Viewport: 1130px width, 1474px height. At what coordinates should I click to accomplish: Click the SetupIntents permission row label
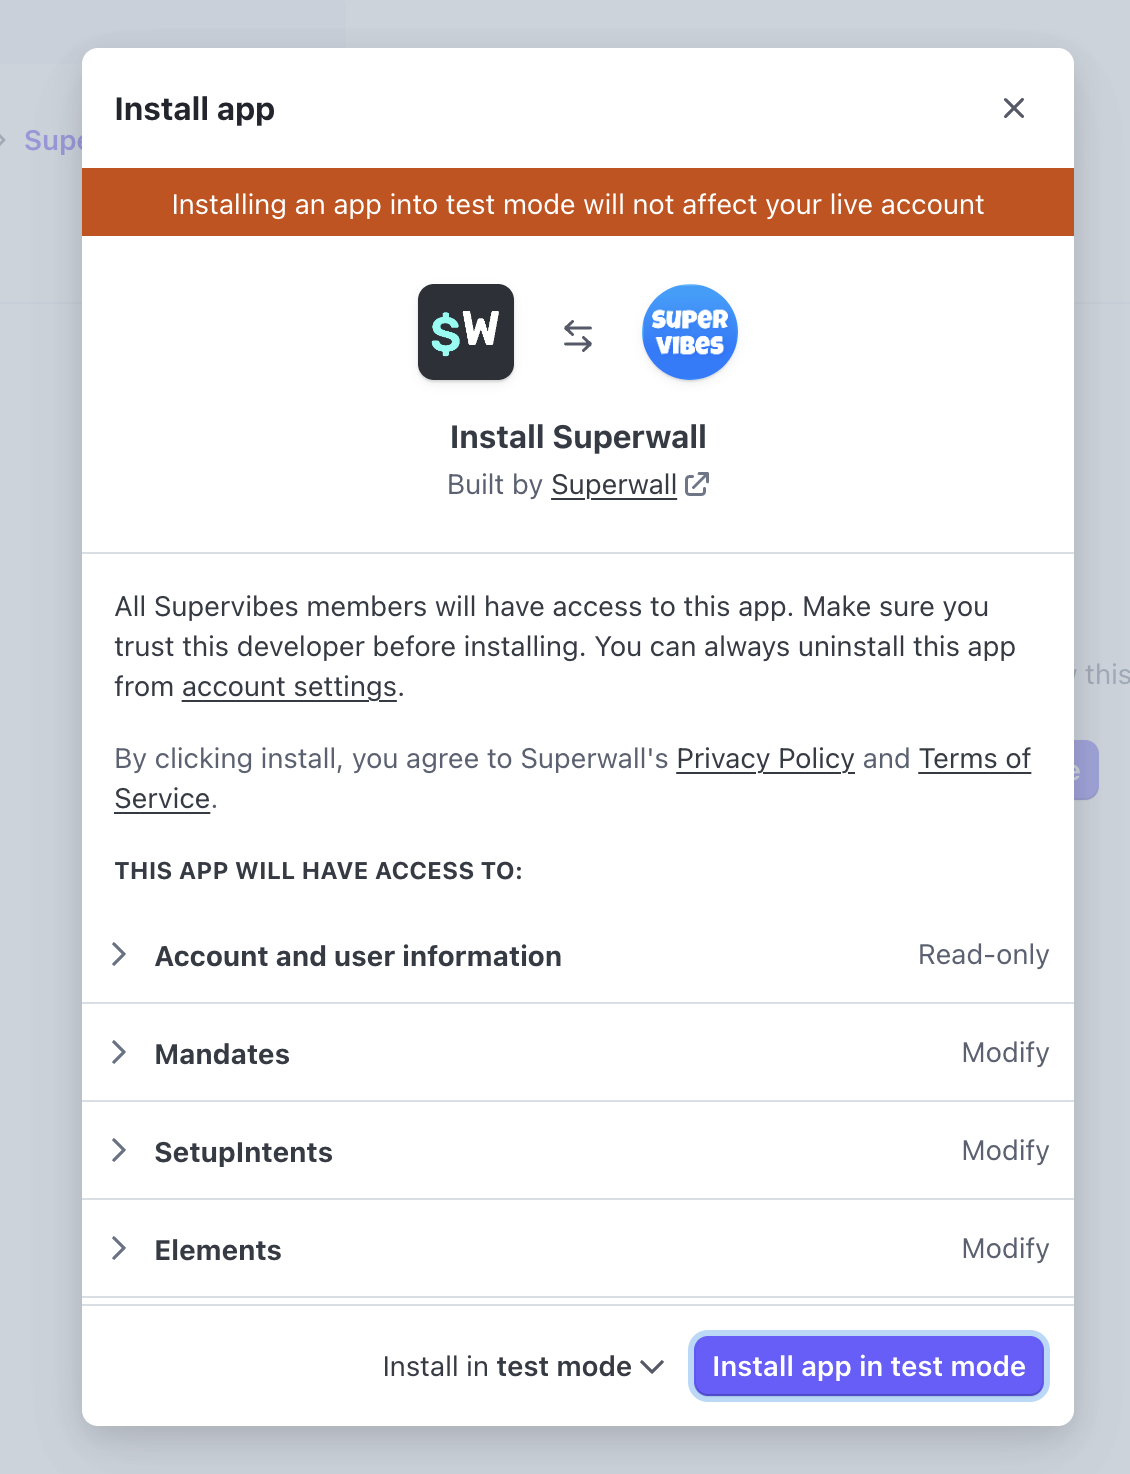pos(243,1152)
